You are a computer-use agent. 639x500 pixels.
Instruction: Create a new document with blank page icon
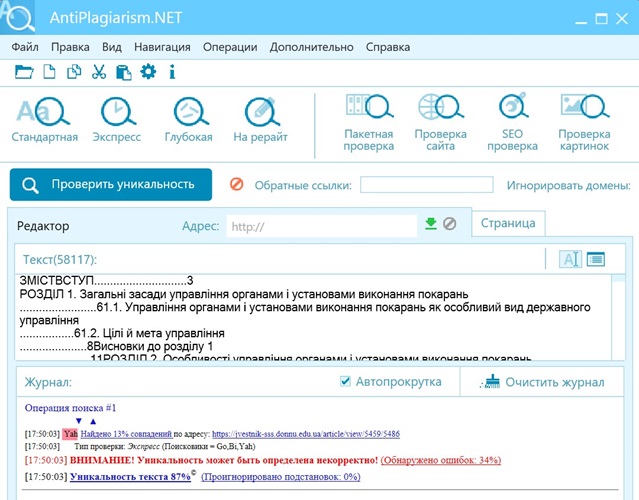pyautogui.click(x=49, y=72)
